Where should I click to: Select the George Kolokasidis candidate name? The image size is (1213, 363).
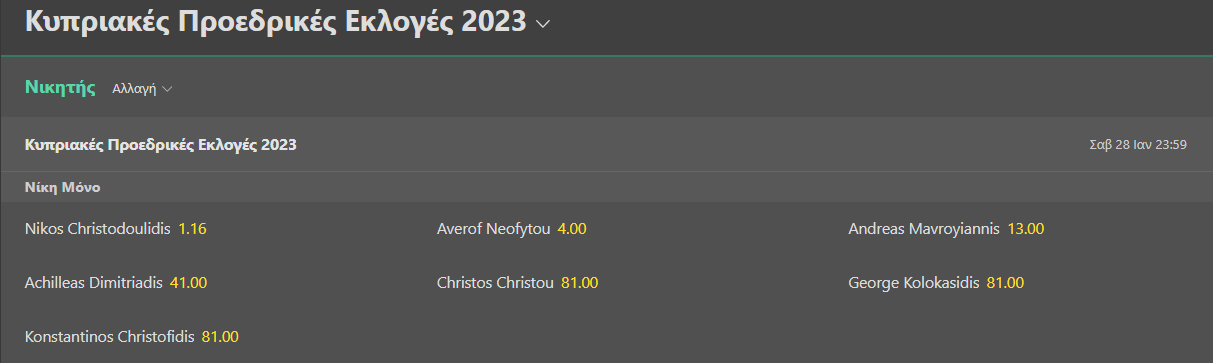pos(914,283)
